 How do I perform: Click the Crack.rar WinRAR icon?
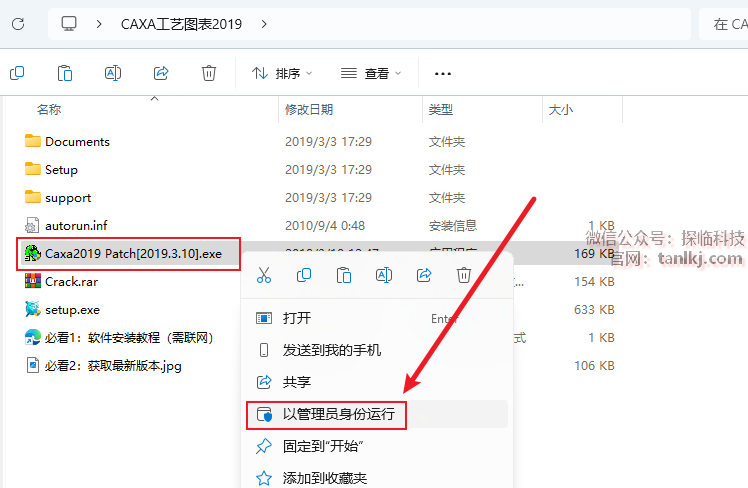pos(32,281)
